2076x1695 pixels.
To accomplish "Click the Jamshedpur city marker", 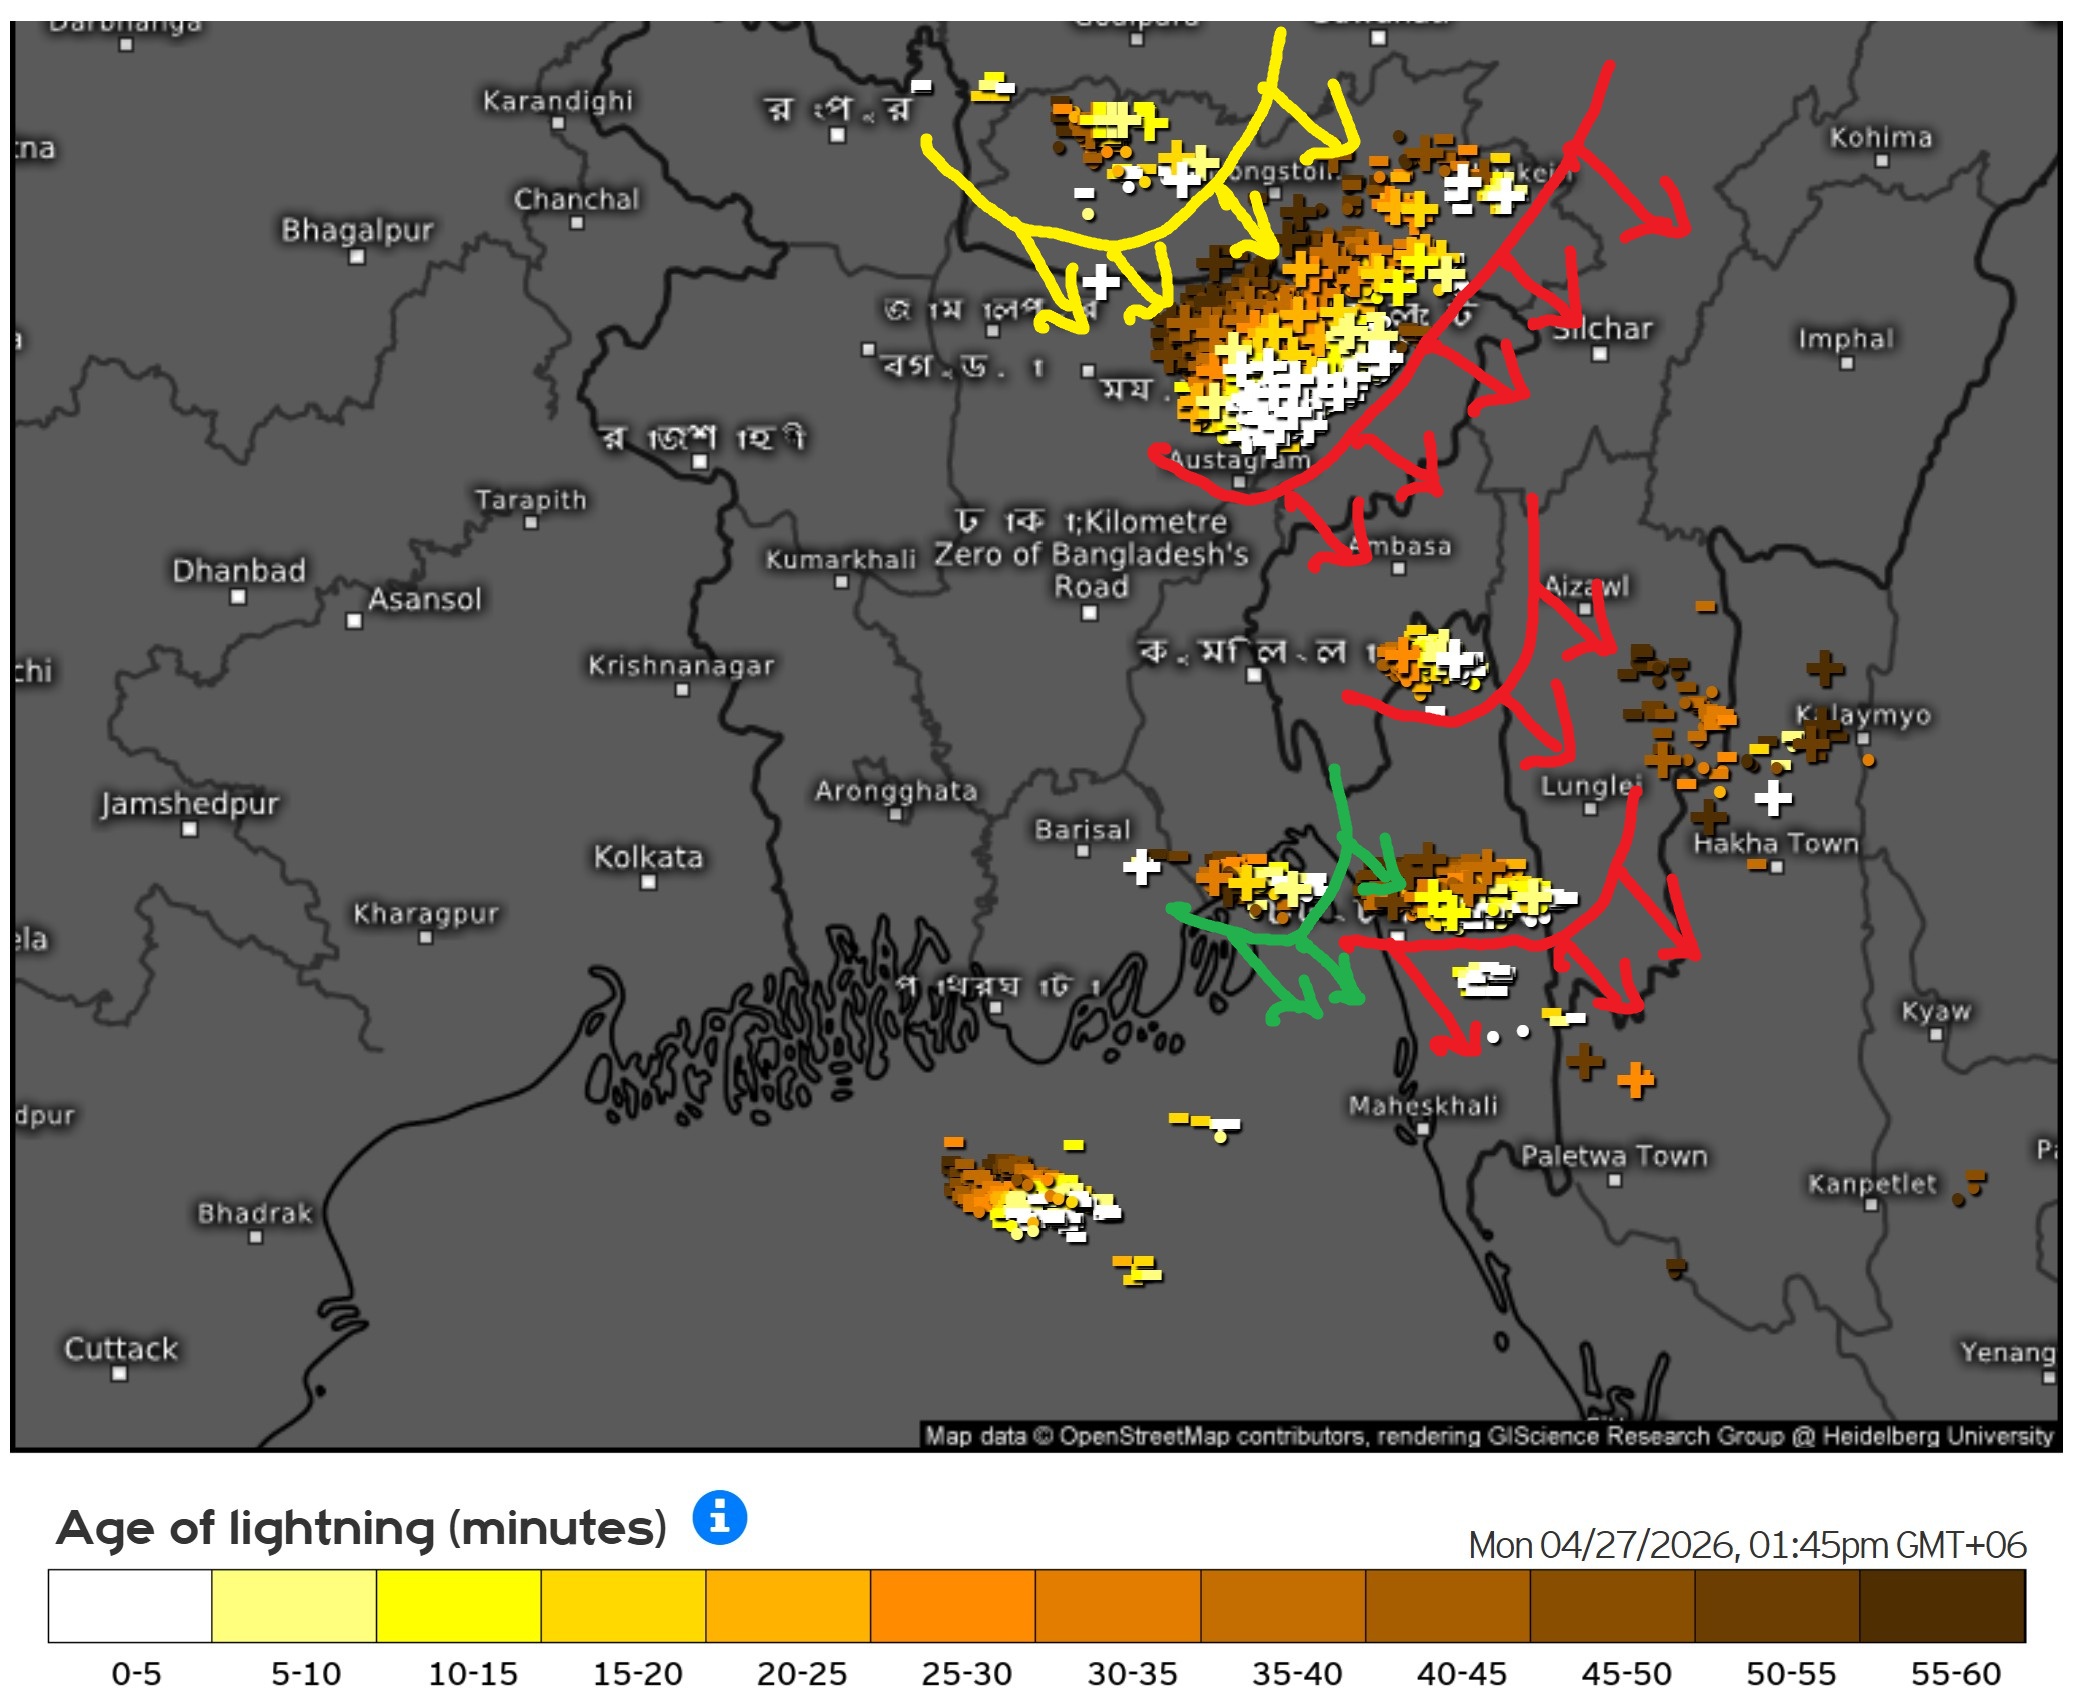I will click(x=189, y=829).
